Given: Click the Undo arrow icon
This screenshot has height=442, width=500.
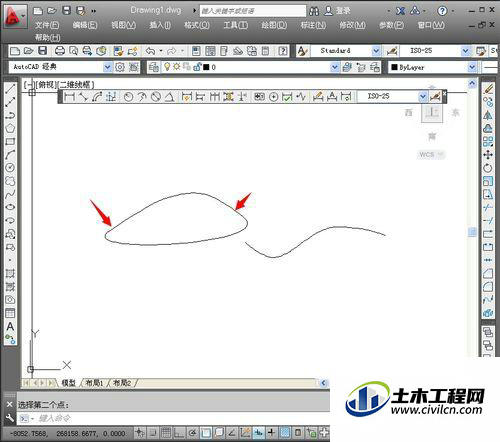Looking at the screenshot, I should tap(151, 51).
